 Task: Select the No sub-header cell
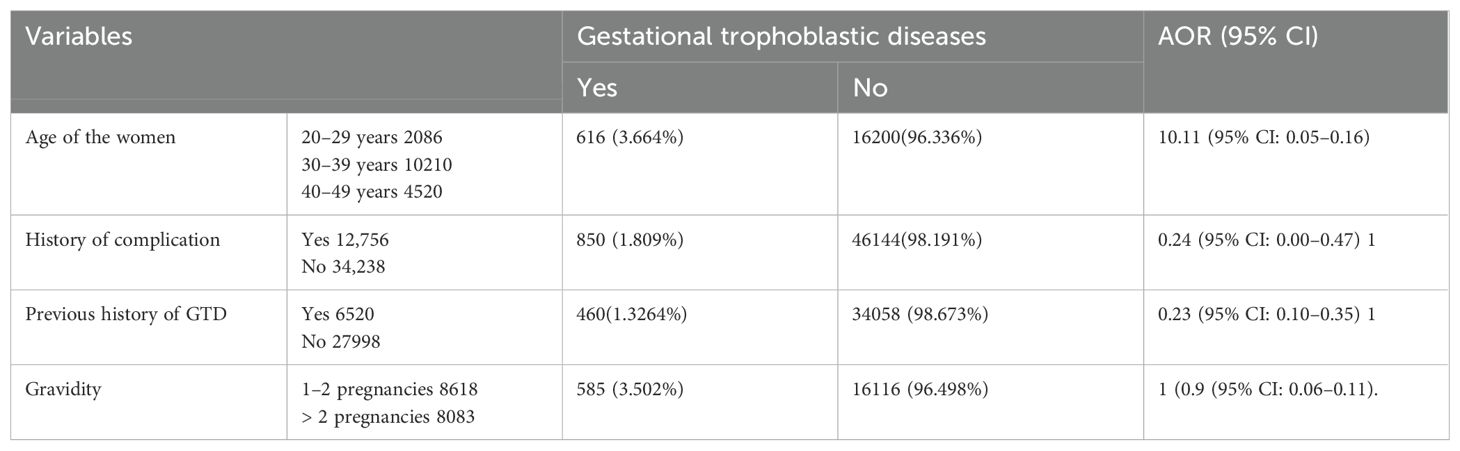(870, 88)
